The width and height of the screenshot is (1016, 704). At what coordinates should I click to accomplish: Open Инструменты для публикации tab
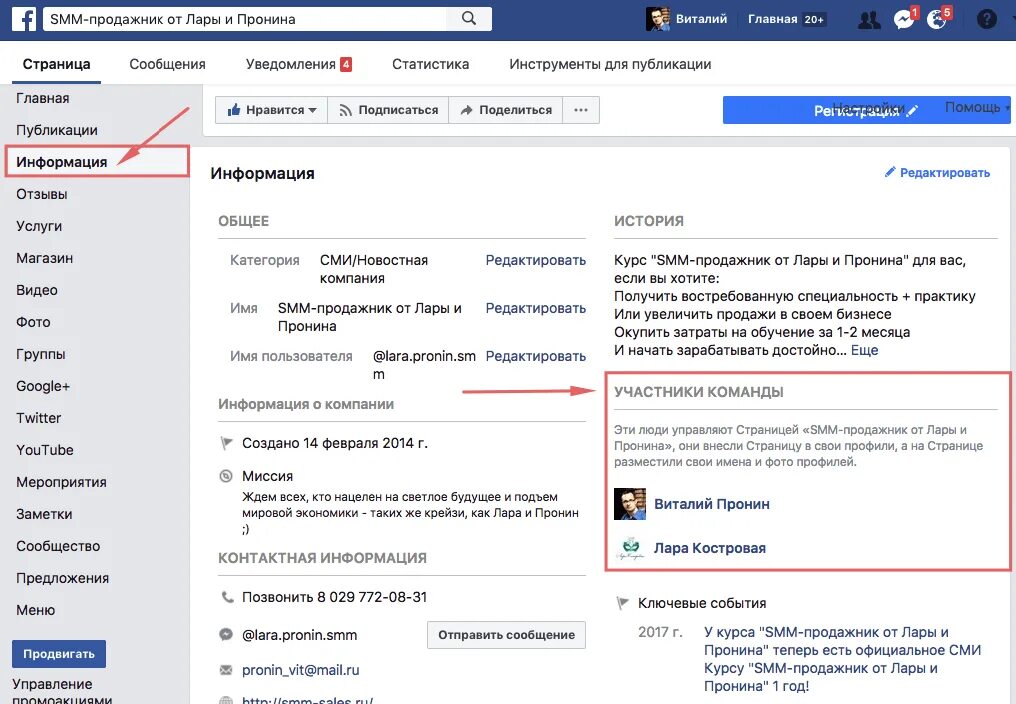click(x=610, y=64)
